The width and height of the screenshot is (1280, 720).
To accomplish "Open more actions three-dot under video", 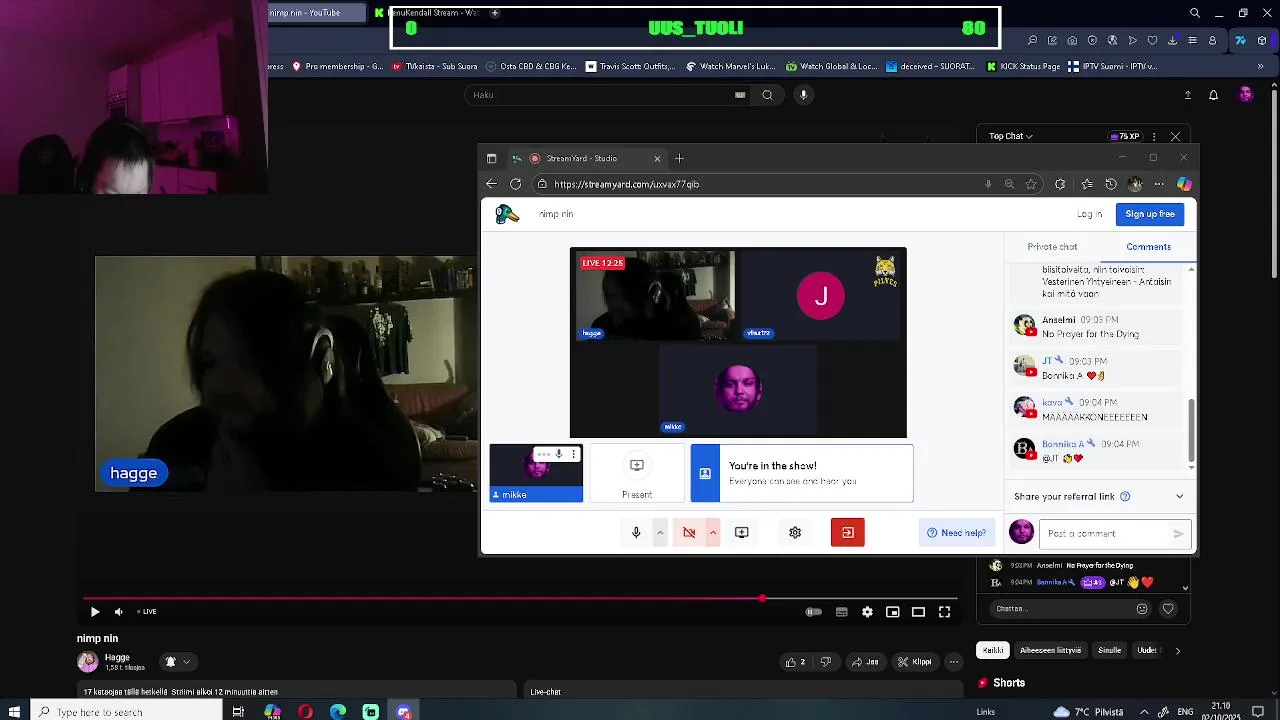I will click(954, 662).
